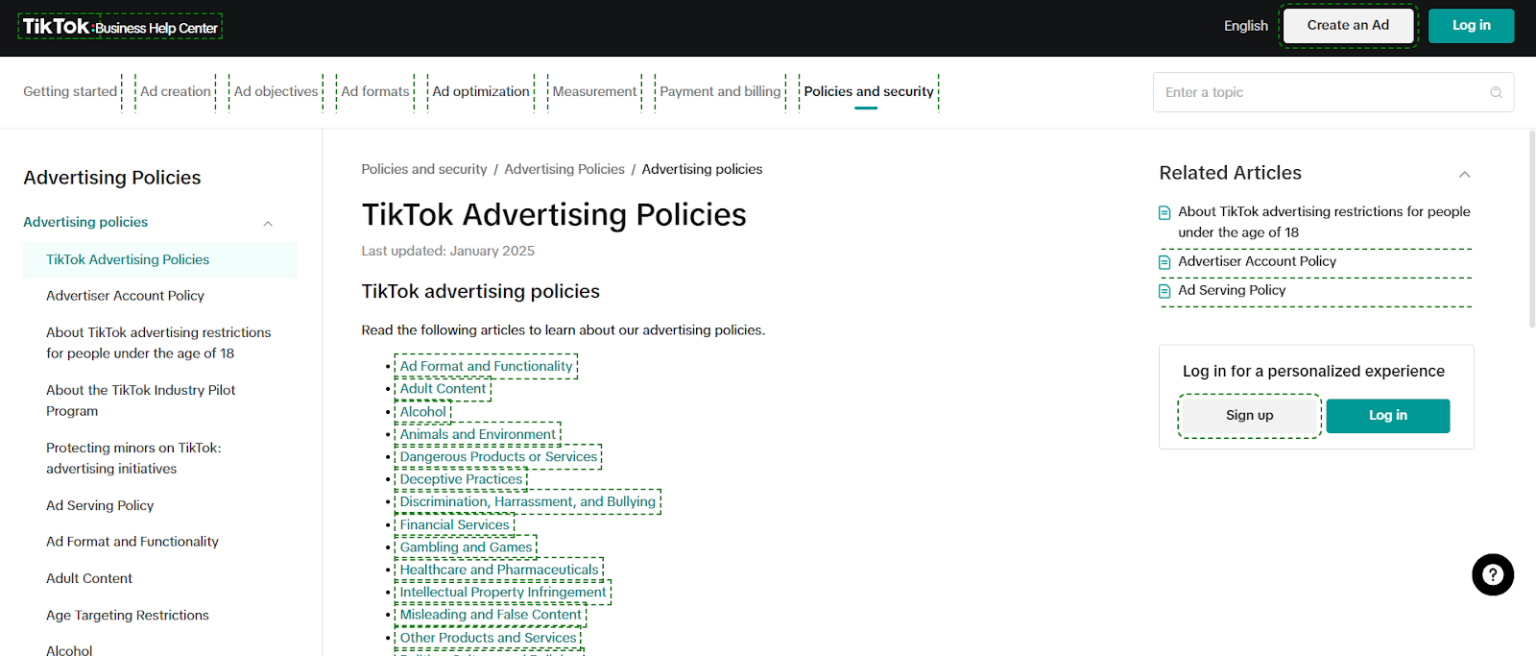Select the under-18 advertising restrictions sidebar item
The image size is (1536, 656).
pos(159,343)
